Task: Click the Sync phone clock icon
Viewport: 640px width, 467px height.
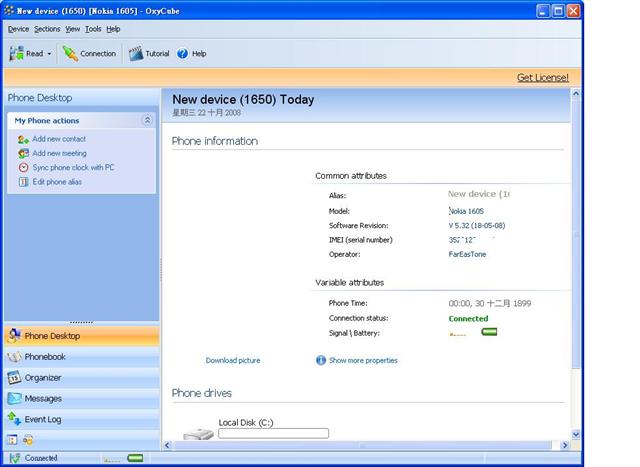Action: (23, 167)
